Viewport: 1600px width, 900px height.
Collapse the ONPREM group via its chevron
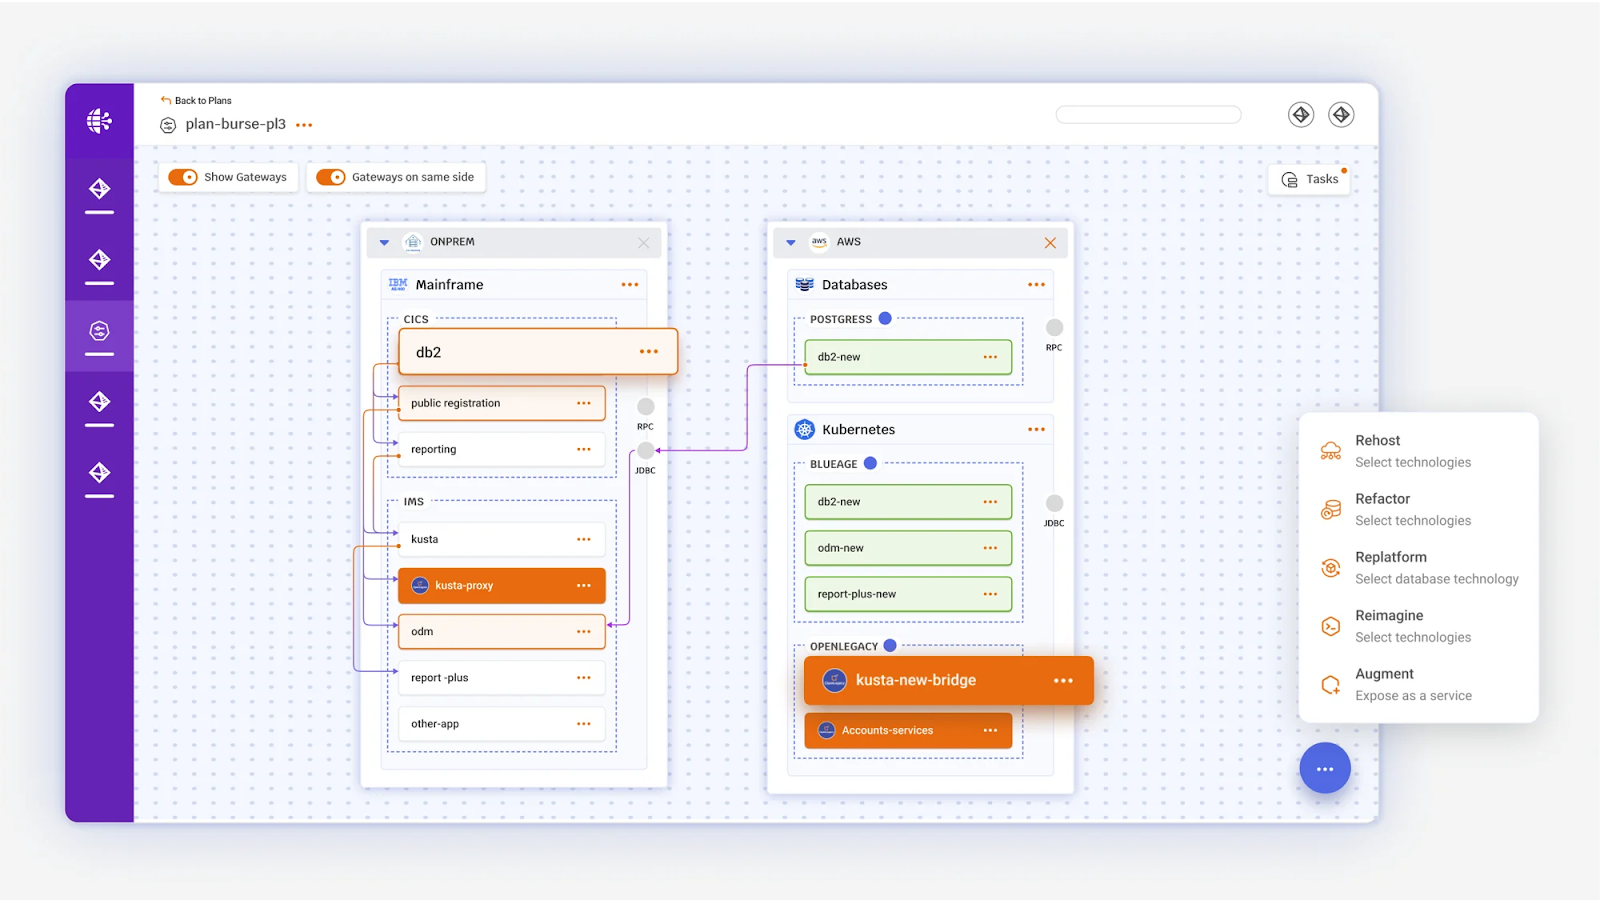point(384,241)
